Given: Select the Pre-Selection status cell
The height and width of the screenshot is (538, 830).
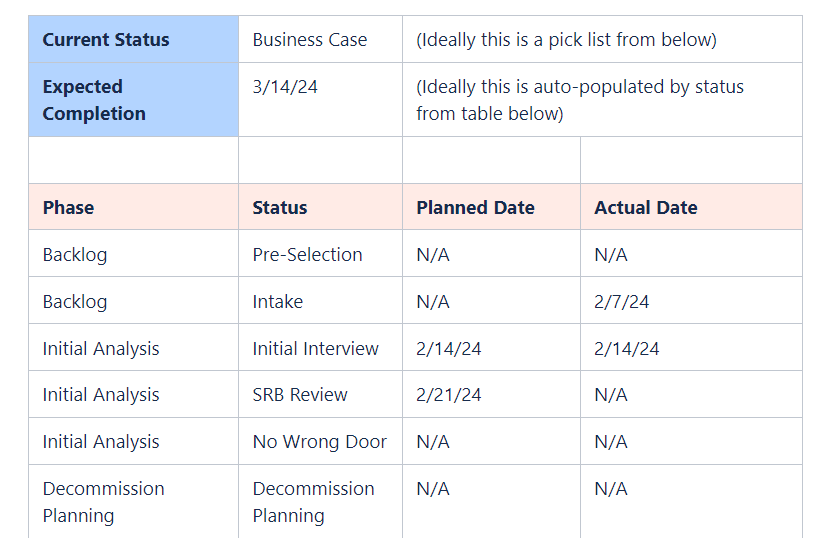Looking at the screenshot, I should pyautogui.click(x=320, y=254).
